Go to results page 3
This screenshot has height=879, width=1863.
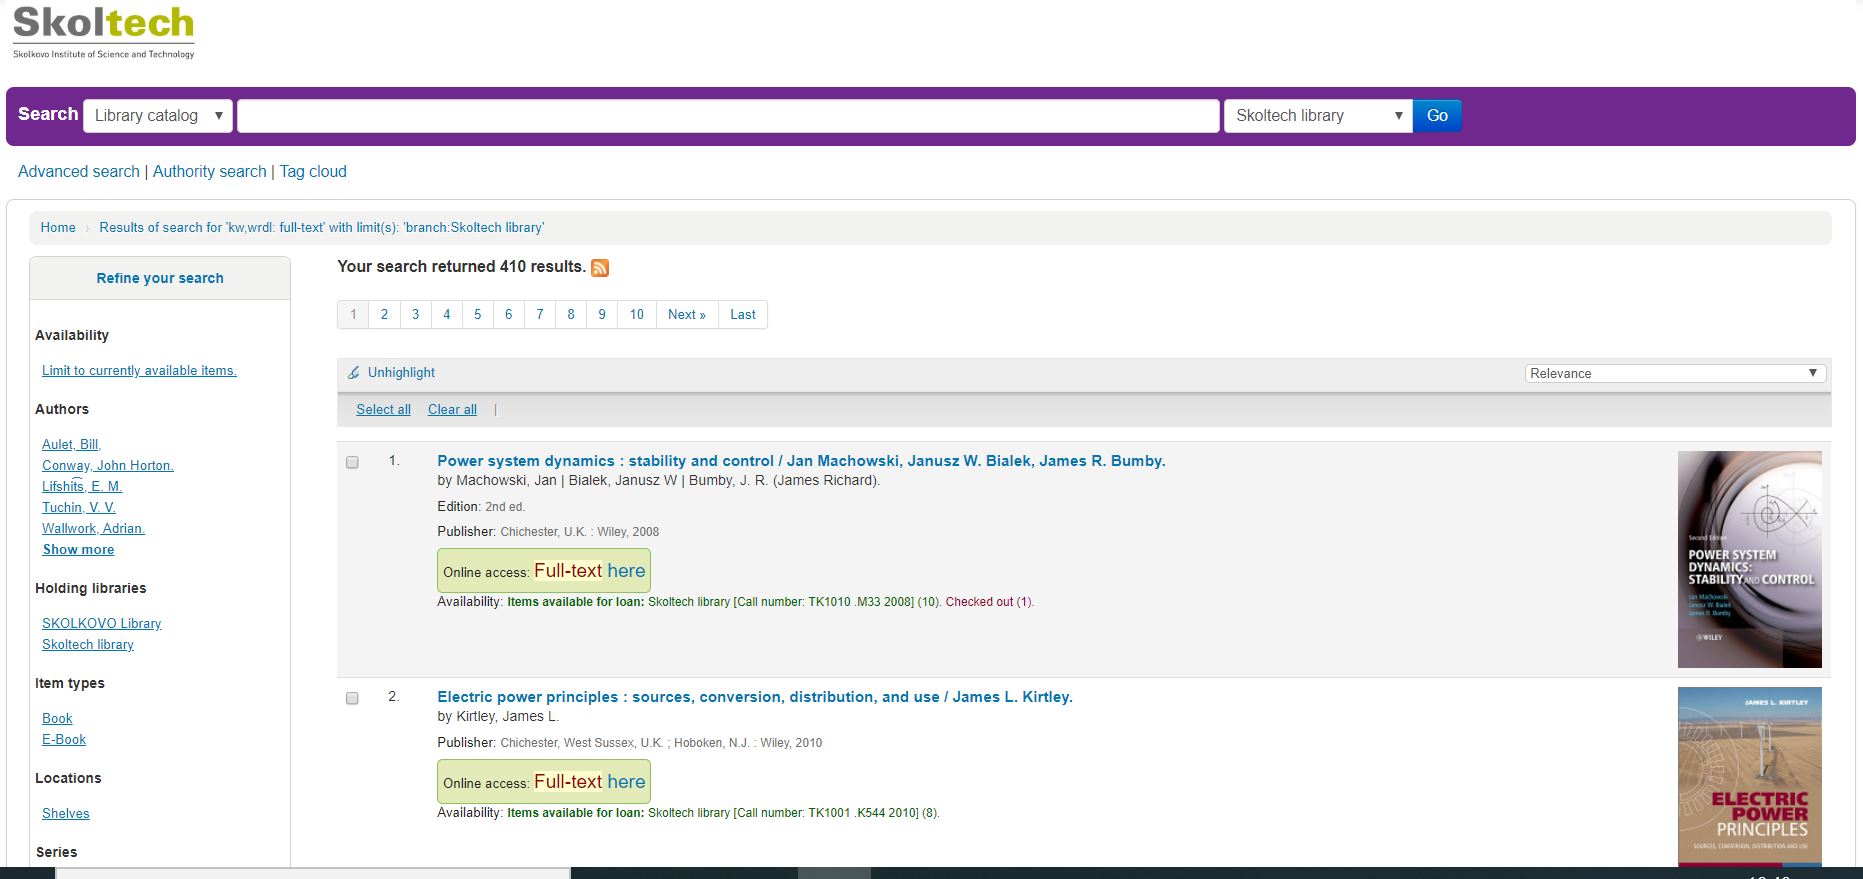click(415, 314)
